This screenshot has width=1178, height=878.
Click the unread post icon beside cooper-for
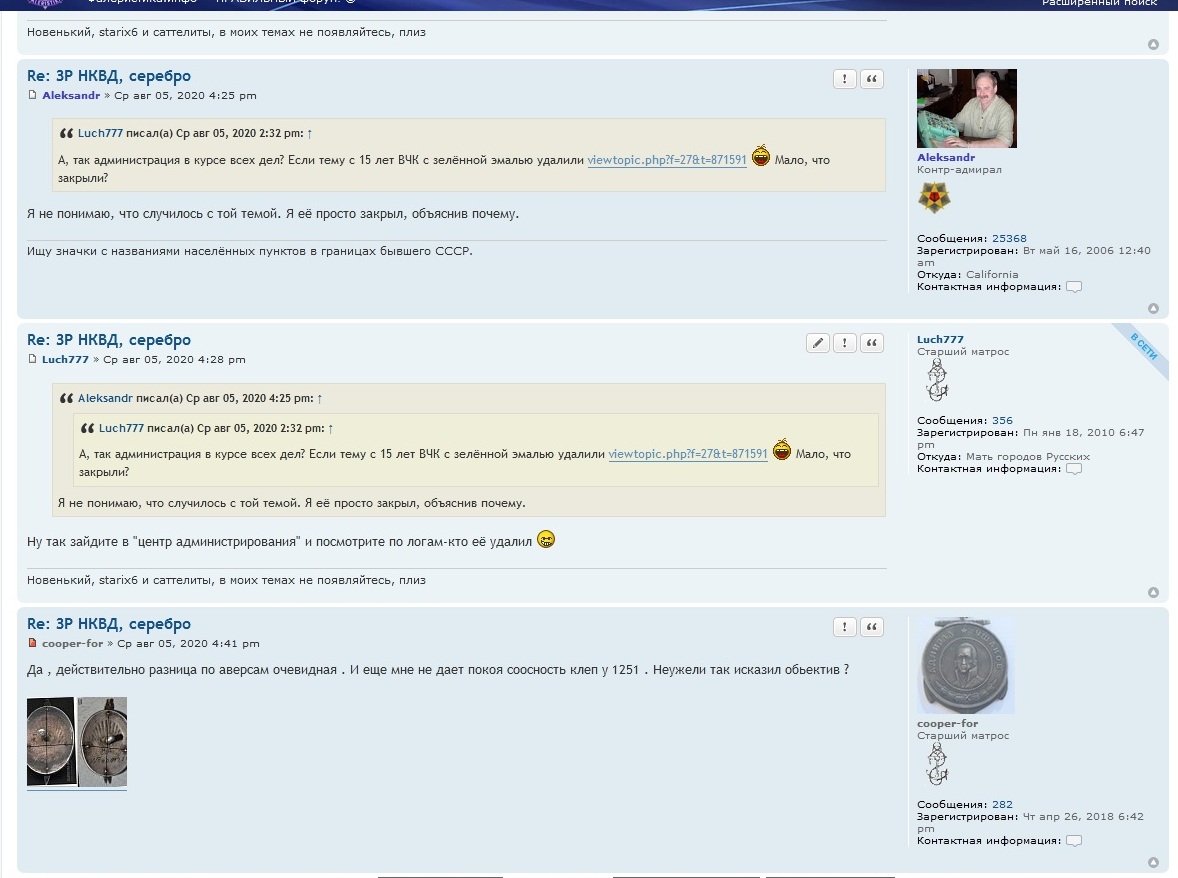coord(33,644)
